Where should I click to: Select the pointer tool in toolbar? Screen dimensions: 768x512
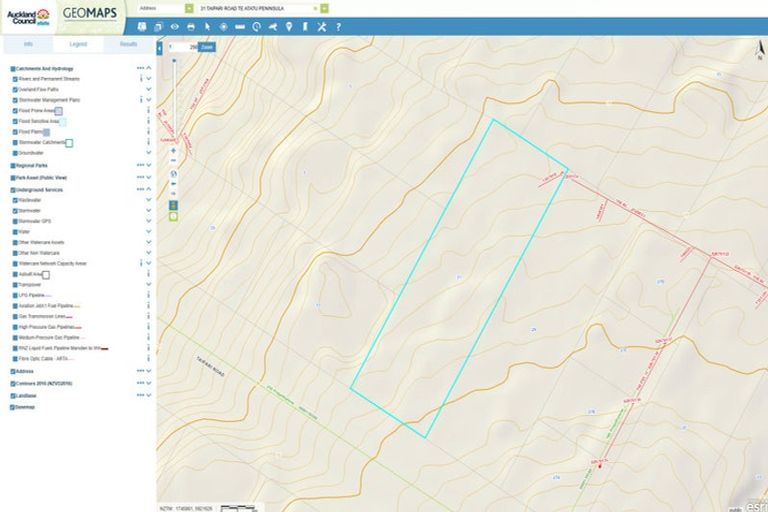[x=207, y=26]
